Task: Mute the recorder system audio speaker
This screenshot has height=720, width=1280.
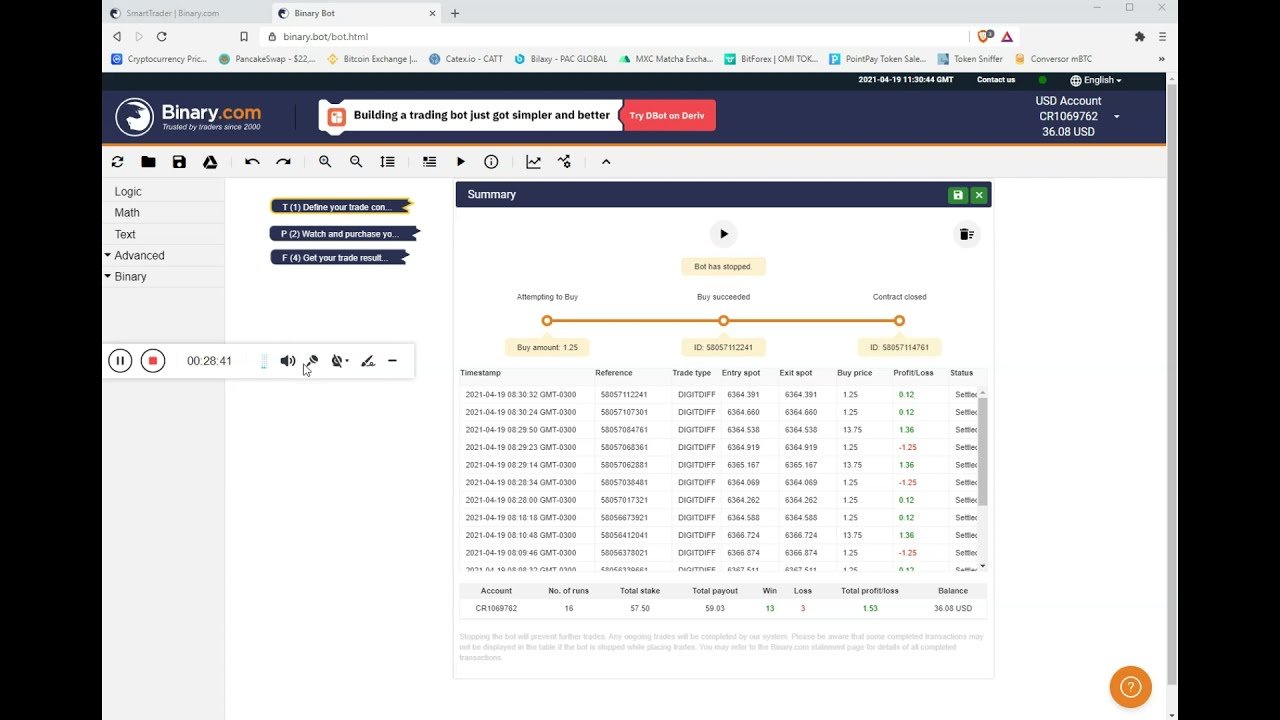Action: 287,361
